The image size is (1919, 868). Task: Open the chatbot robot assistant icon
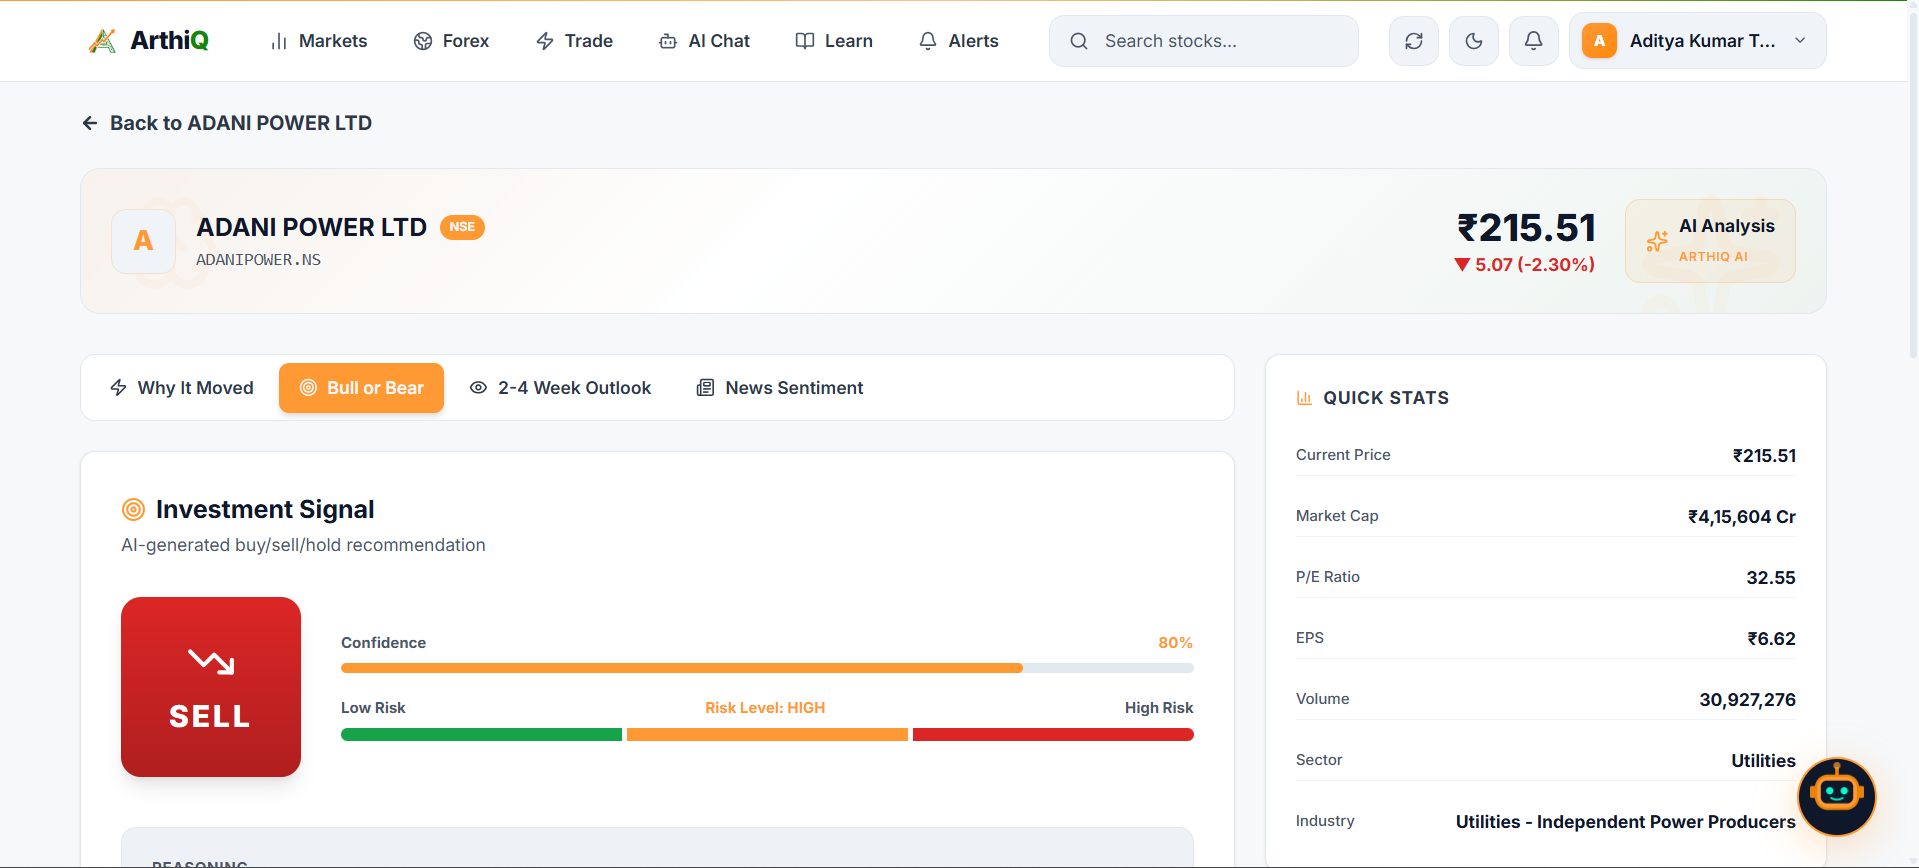pyautogui.click(x=1837, y=796)
